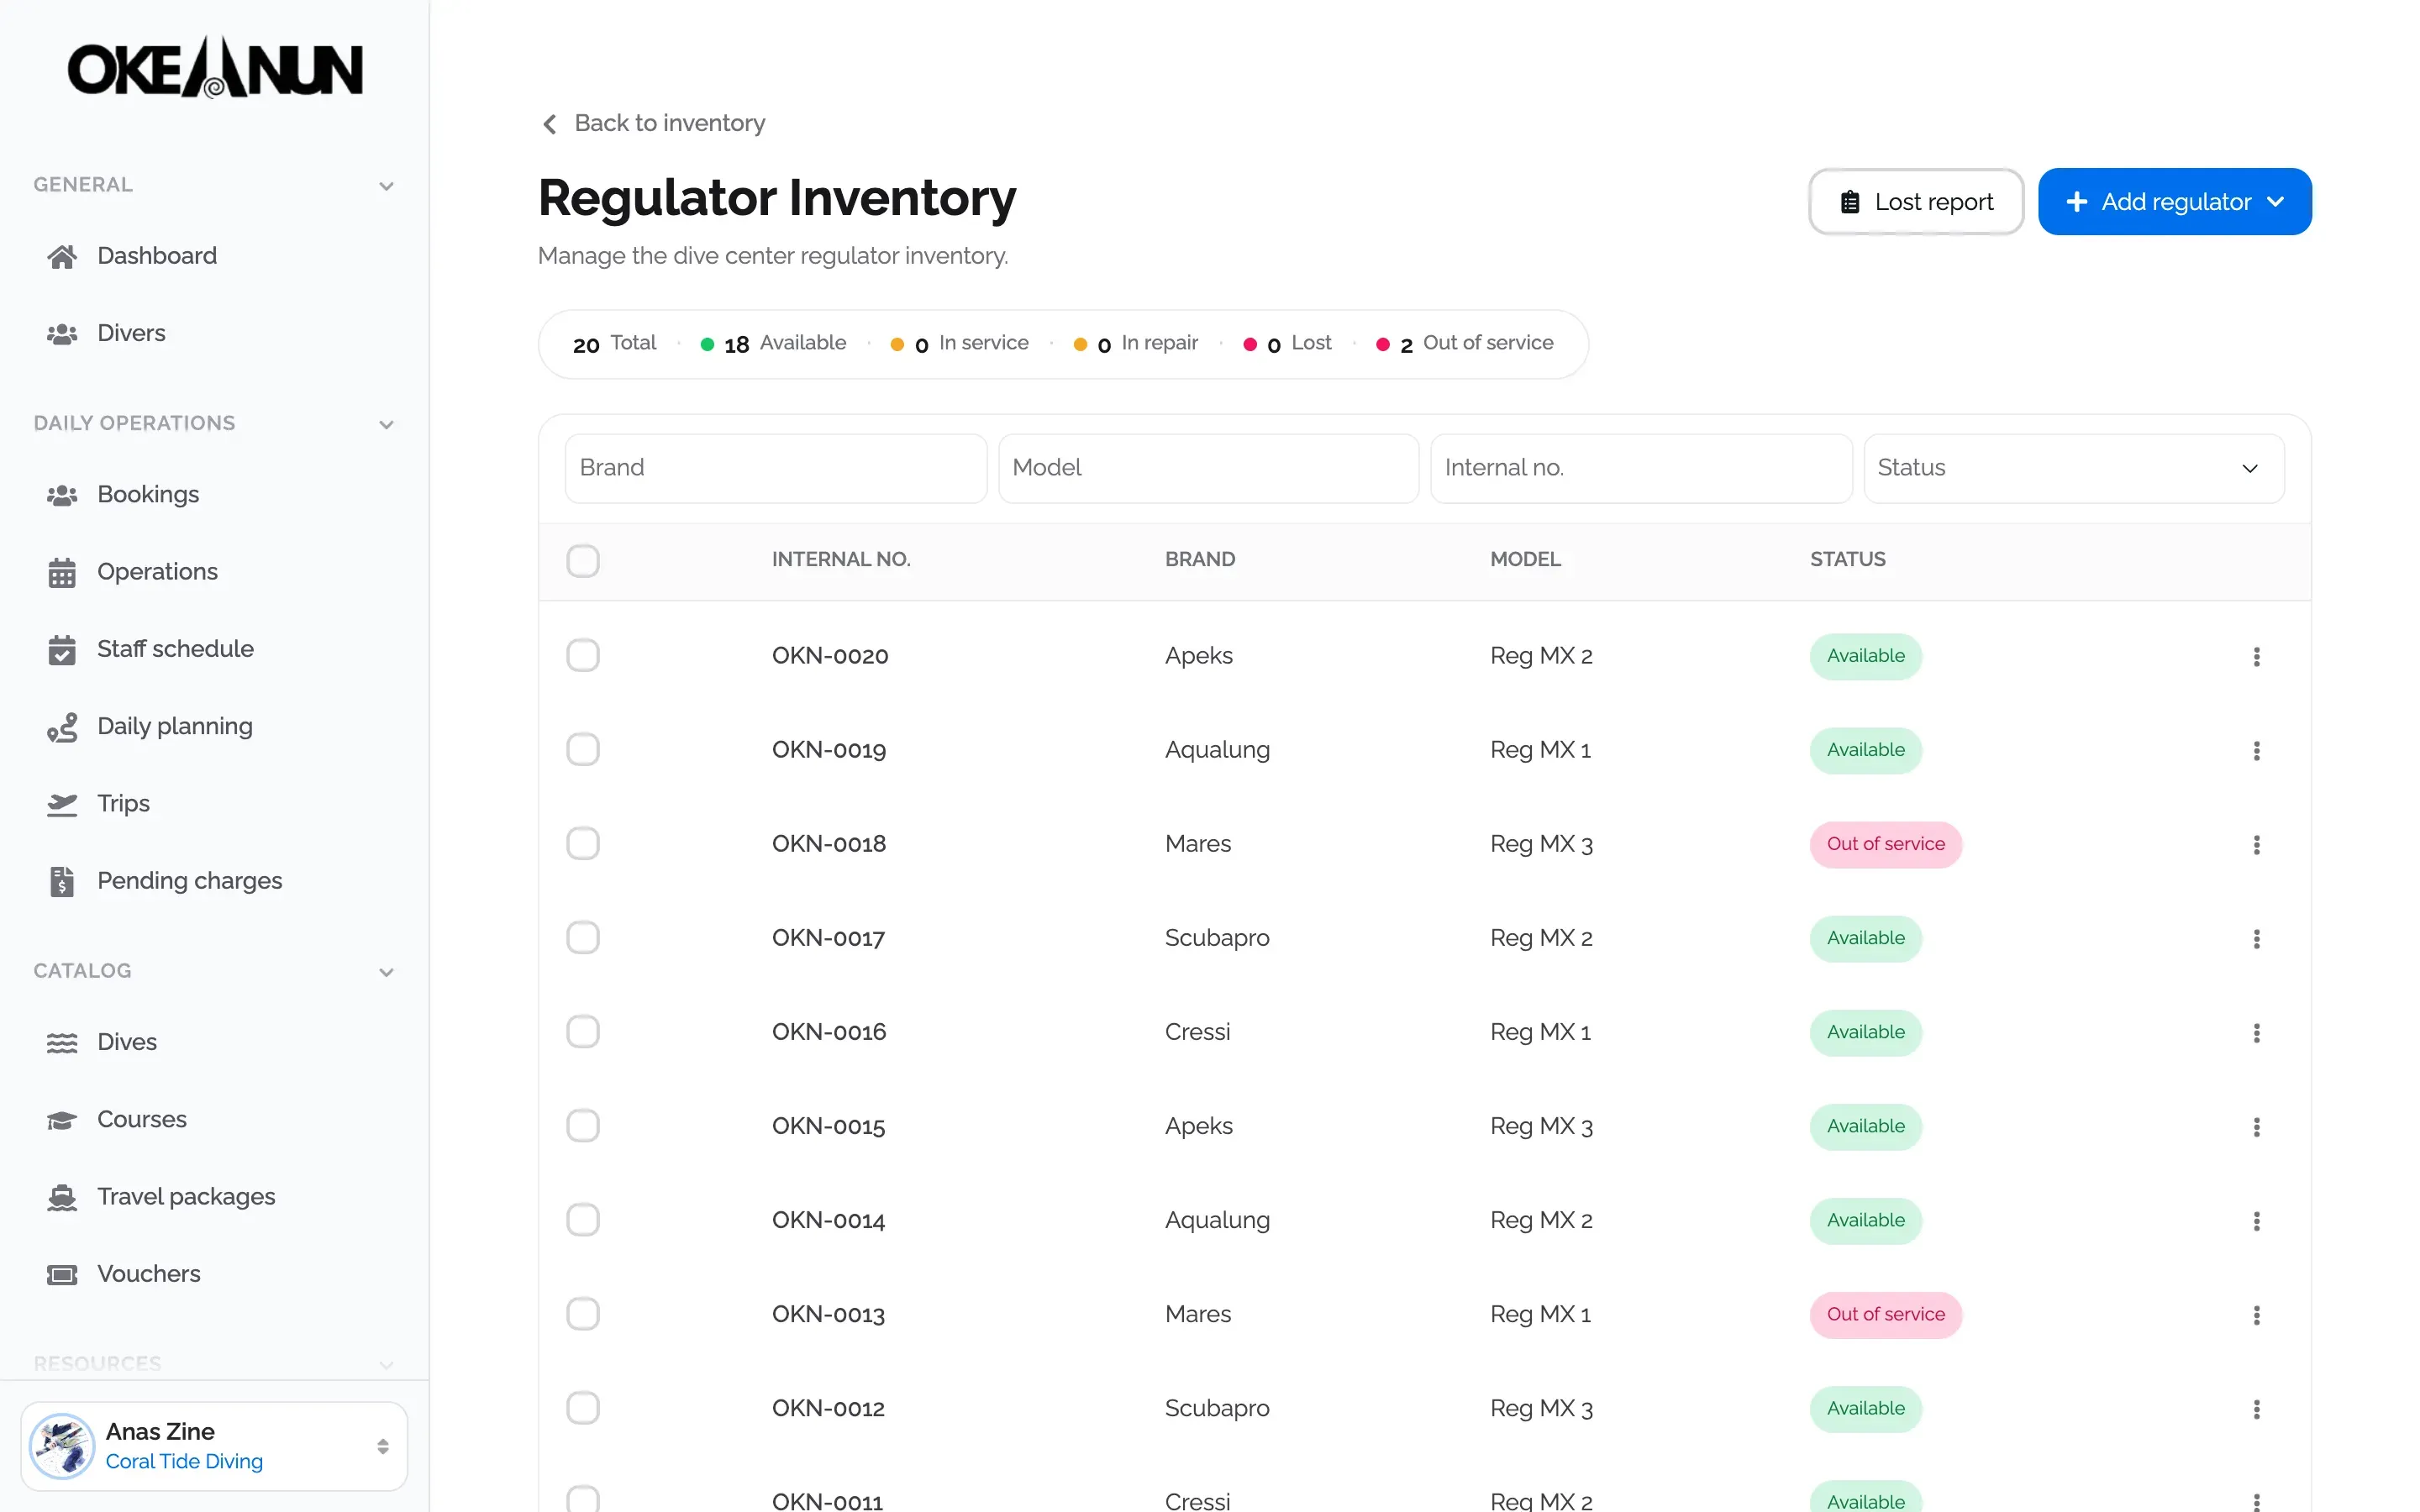2420x1512 pixels.
Task: Open the Dashboard home icon
Action: [62, 256]
